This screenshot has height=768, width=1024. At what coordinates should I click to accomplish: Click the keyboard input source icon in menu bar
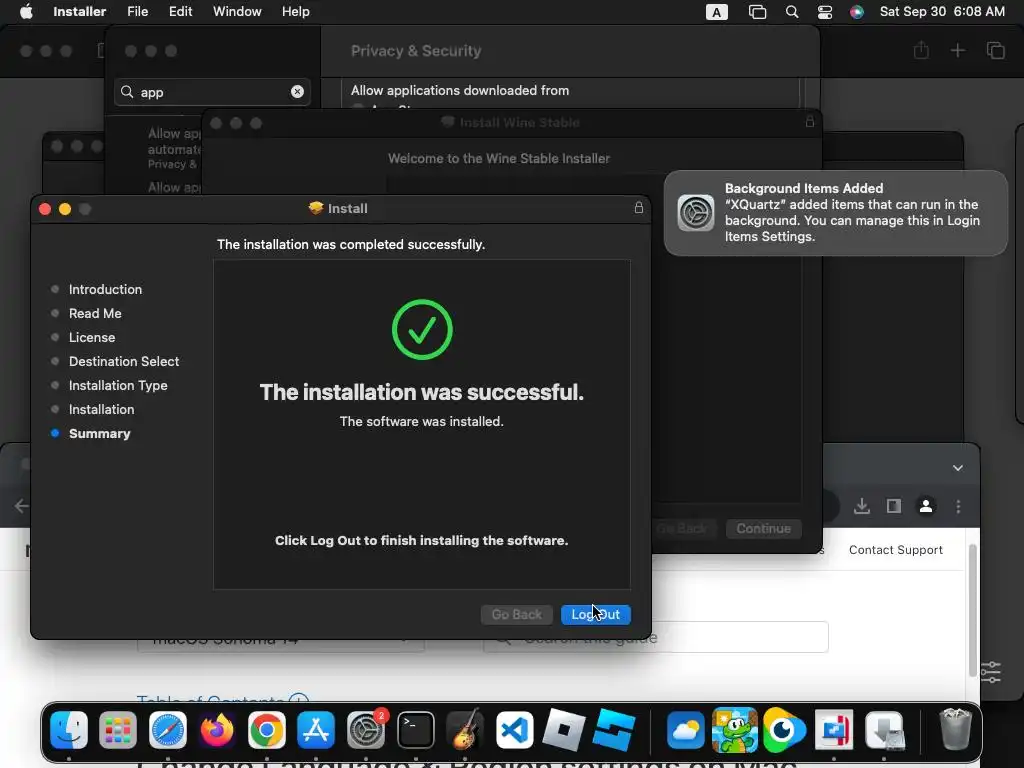(x=716, y=12)
